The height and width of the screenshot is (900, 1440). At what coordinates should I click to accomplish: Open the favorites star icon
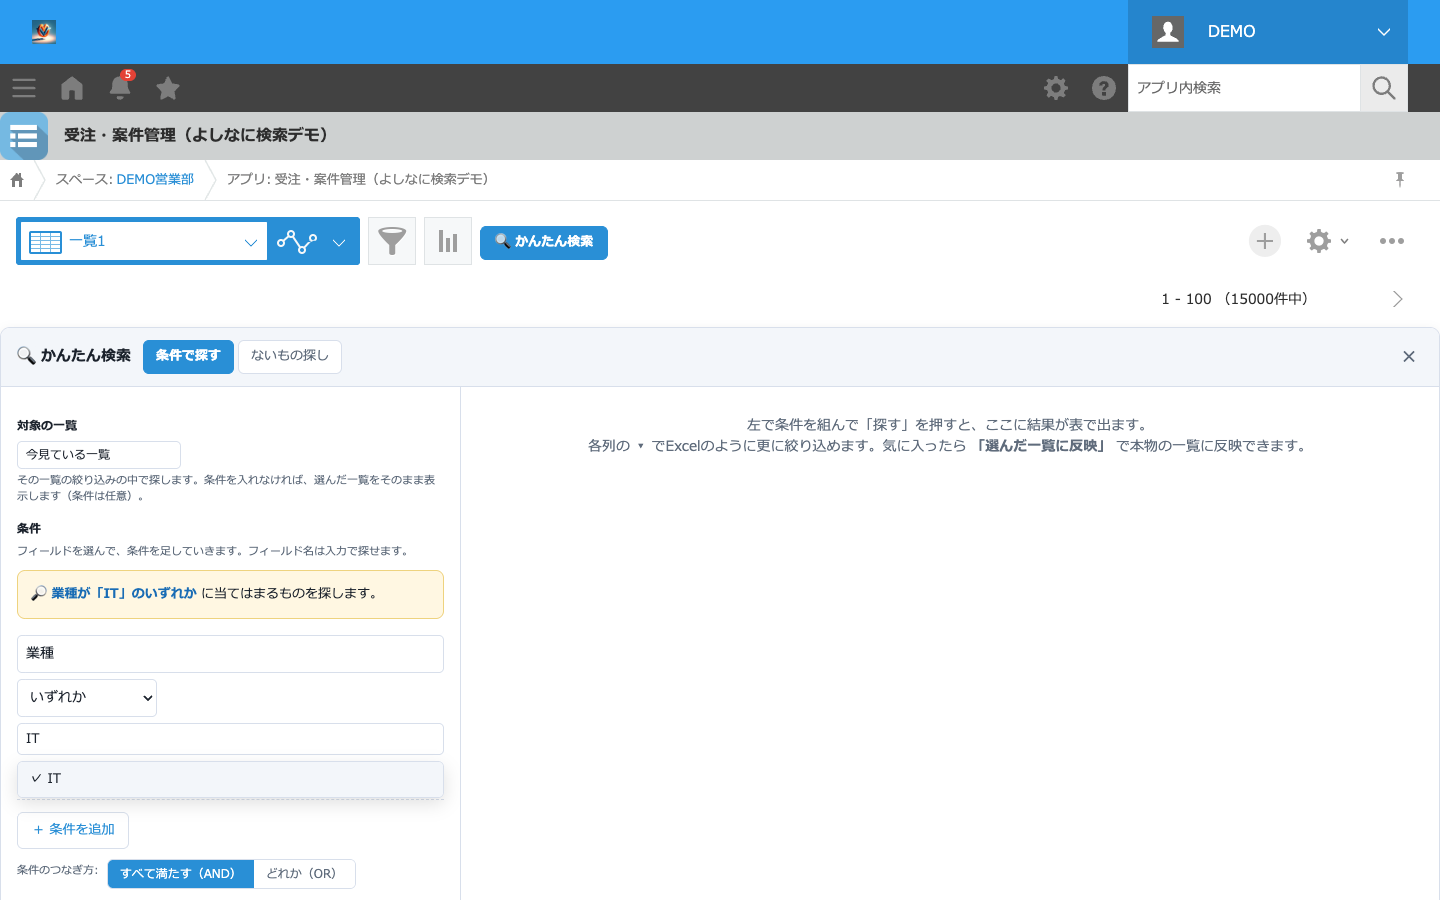coord(168,88)
